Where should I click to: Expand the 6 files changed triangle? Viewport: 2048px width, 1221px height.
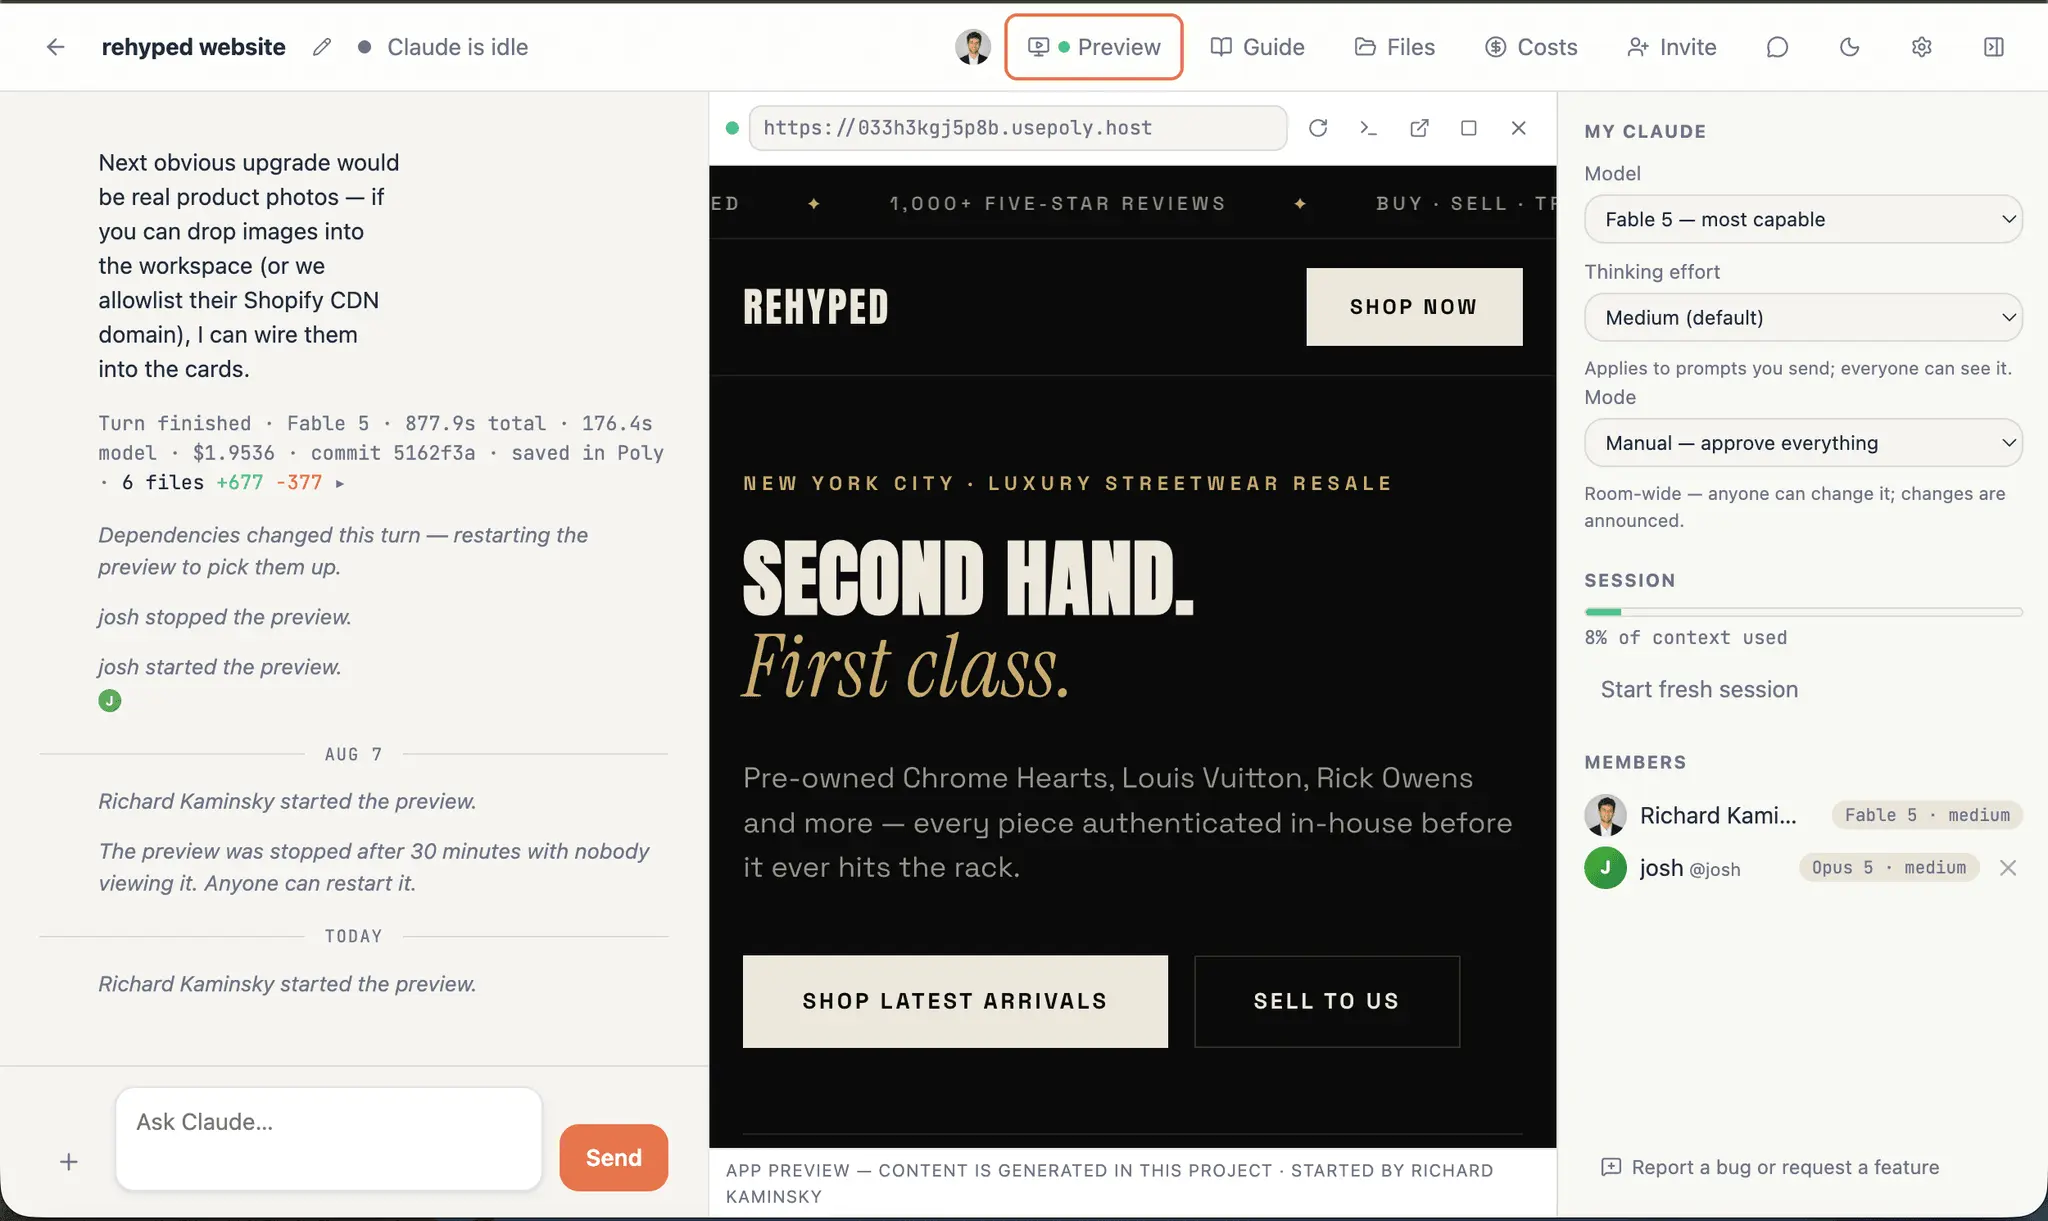point(340,483)
